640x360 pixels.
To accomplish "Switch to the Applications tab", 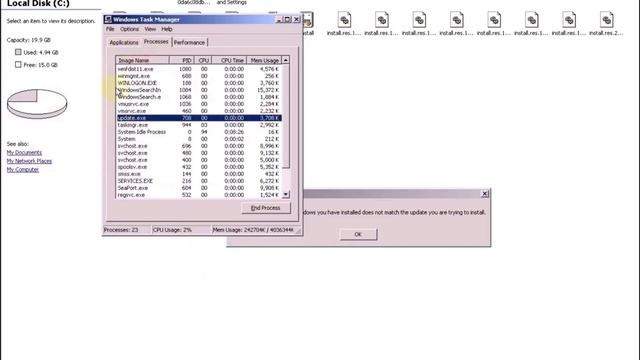I will (124, 42).
